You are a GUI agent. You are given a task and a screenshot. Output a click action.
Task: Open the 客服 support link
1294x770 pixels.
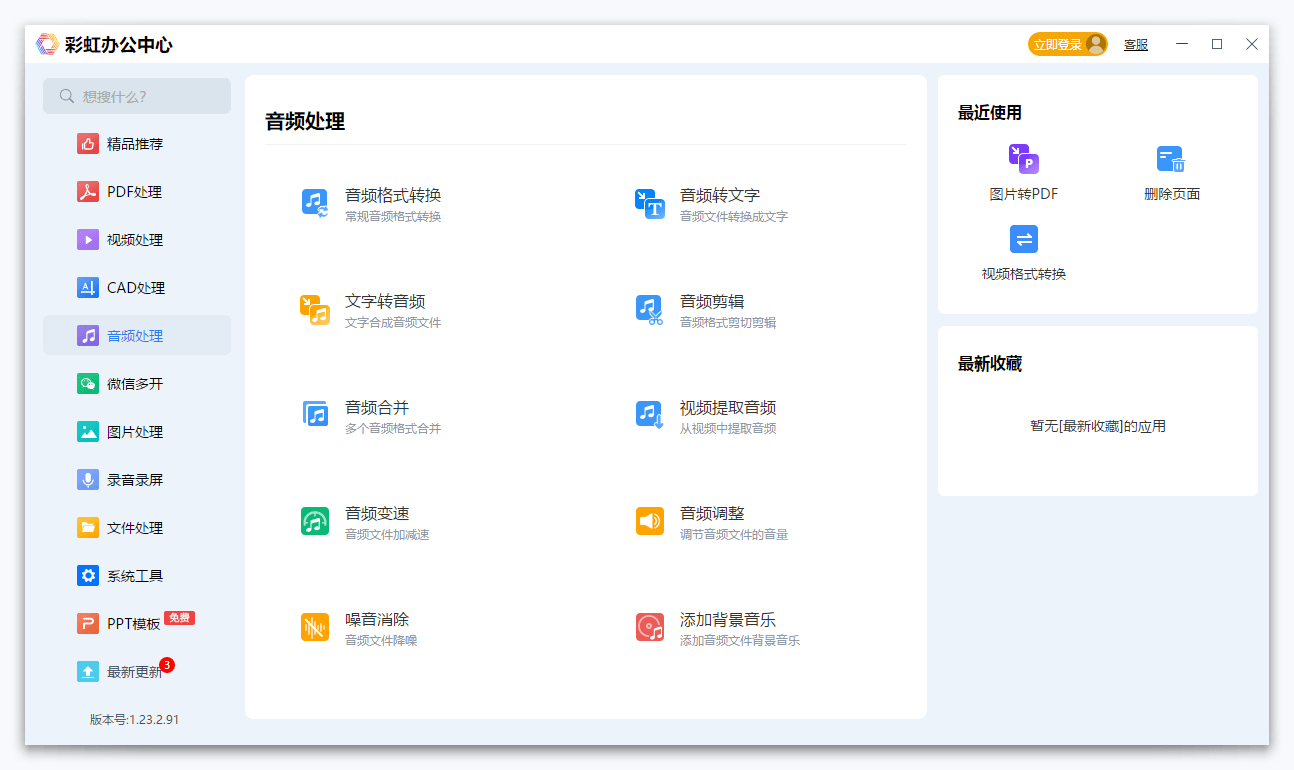(1136, 45)
